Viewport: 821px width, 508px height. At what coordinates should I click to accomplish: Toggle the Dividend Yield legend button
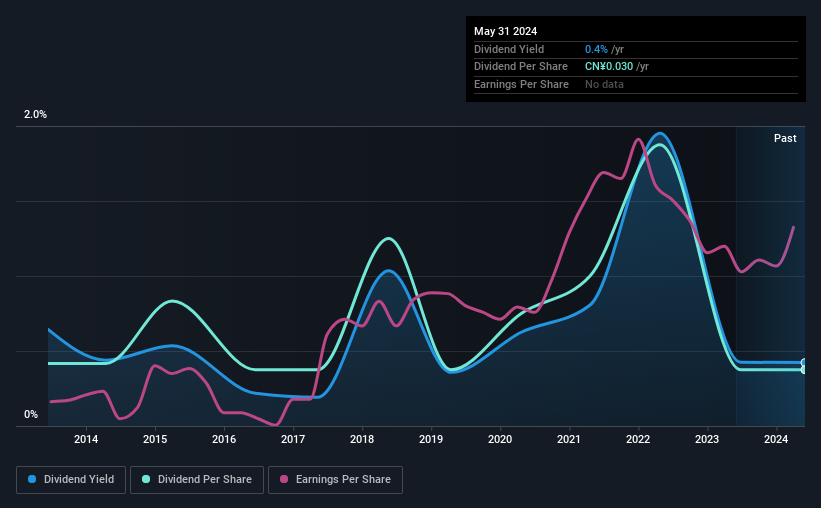pyautogui.click(x=71, y=479)
